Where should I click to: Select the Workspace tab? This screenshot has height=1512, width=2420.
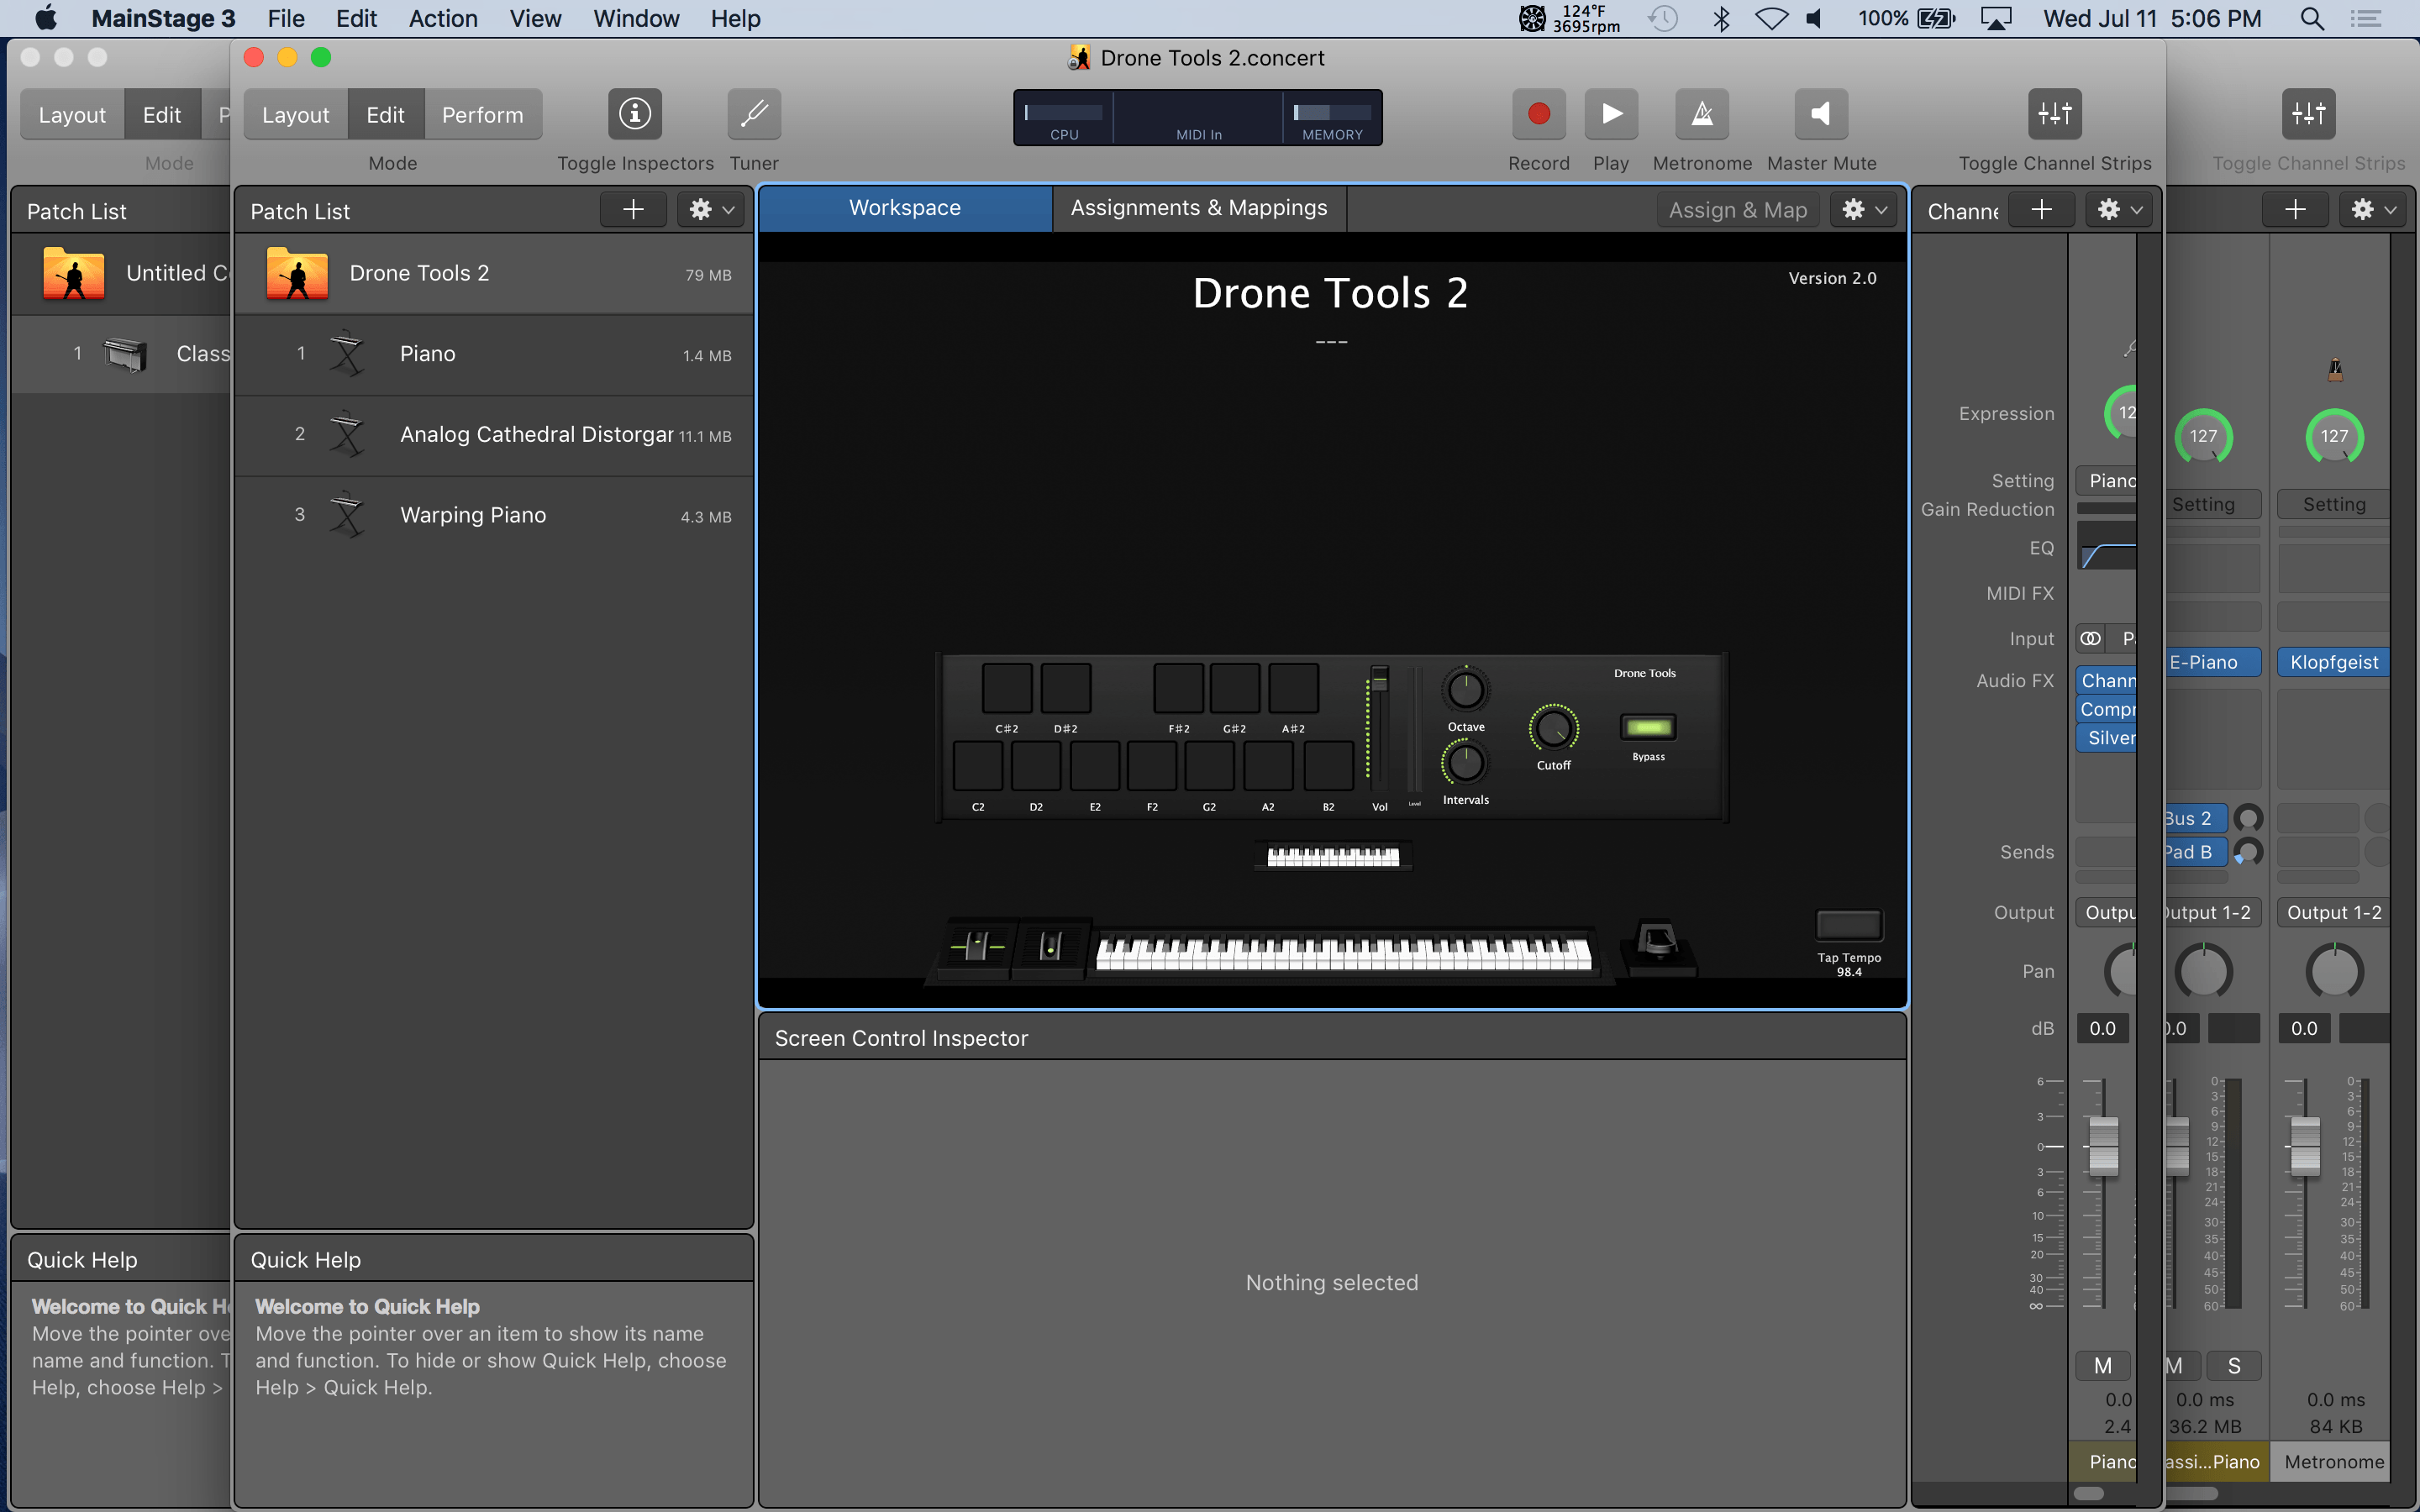(905, 208)
